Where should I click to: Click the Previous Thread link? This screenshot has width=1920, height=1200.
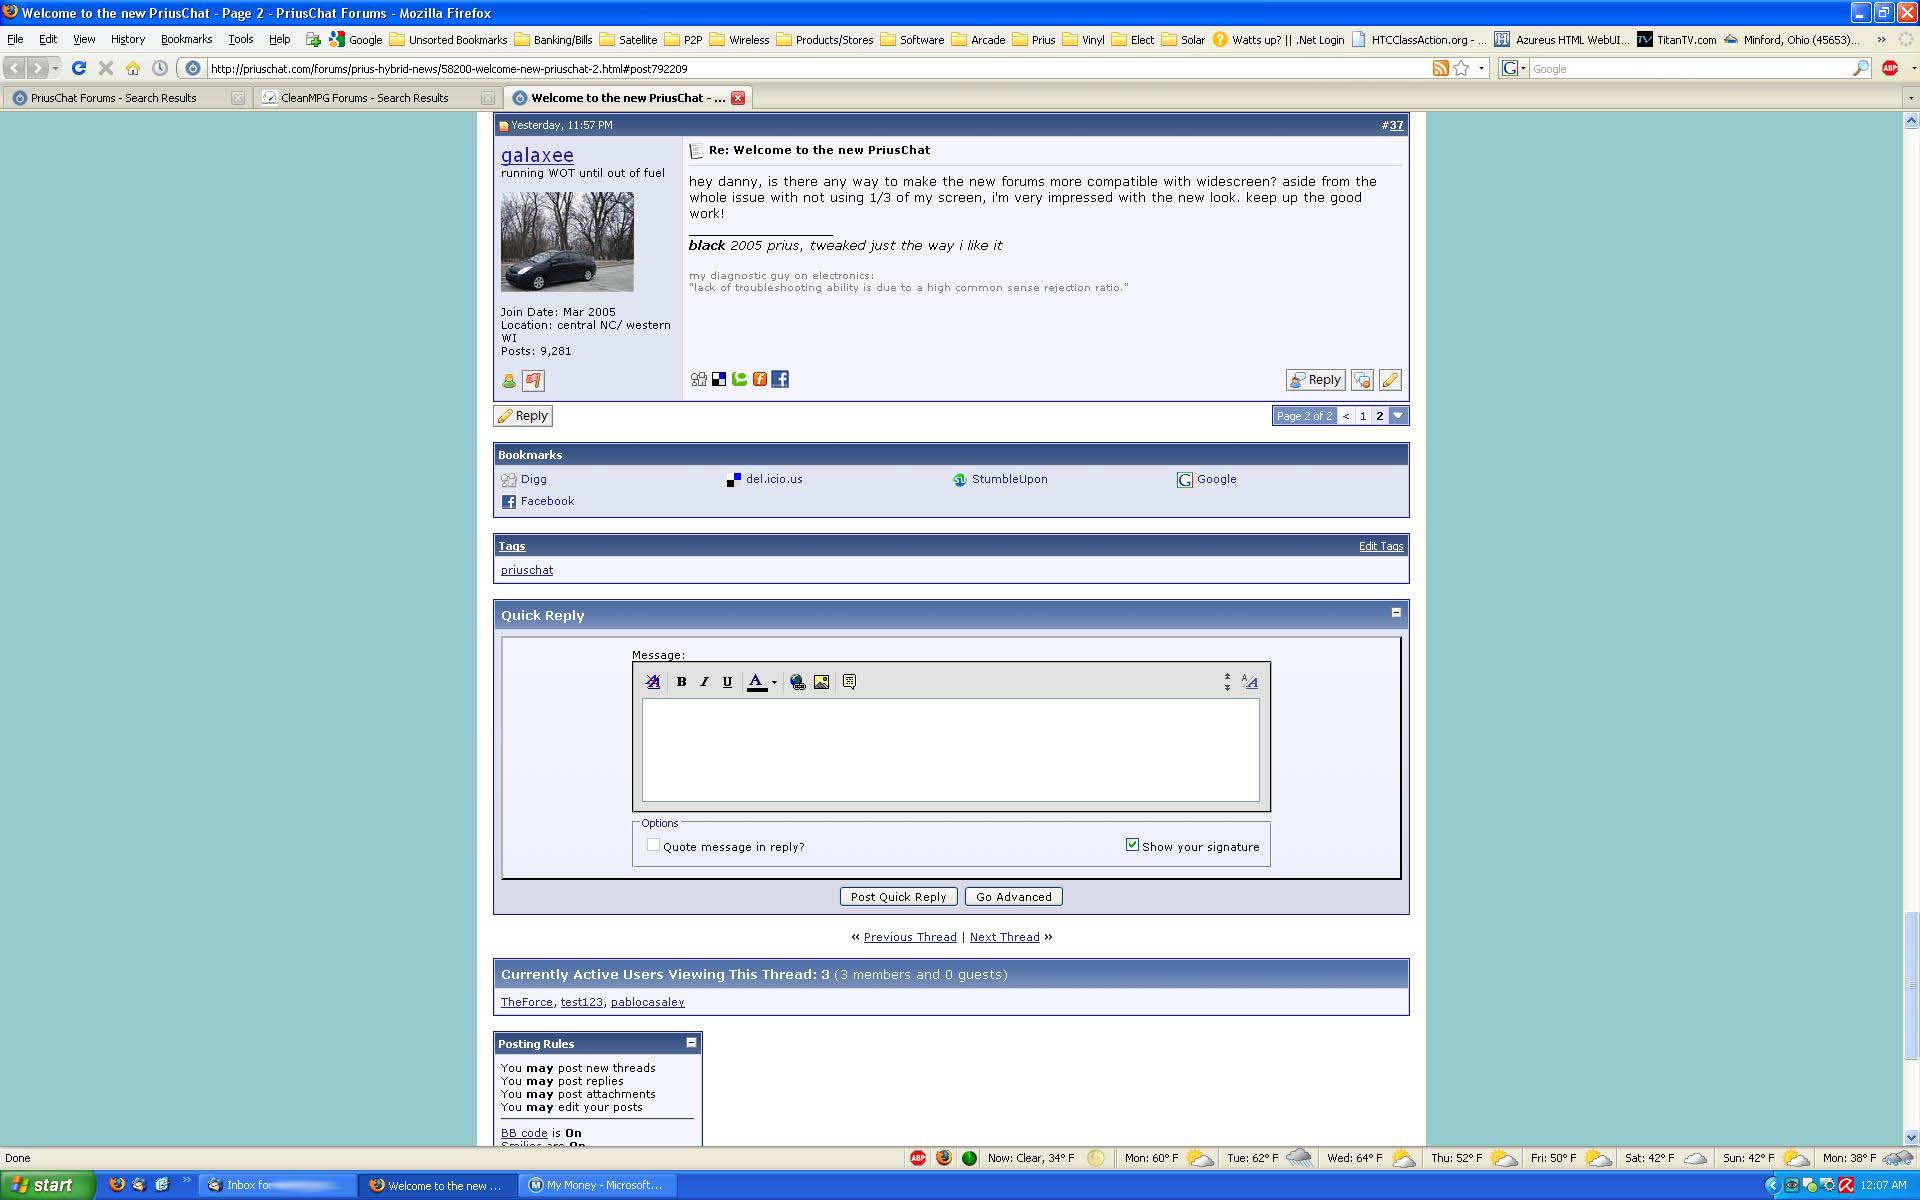pyautogui.click(x=910, y=937)
